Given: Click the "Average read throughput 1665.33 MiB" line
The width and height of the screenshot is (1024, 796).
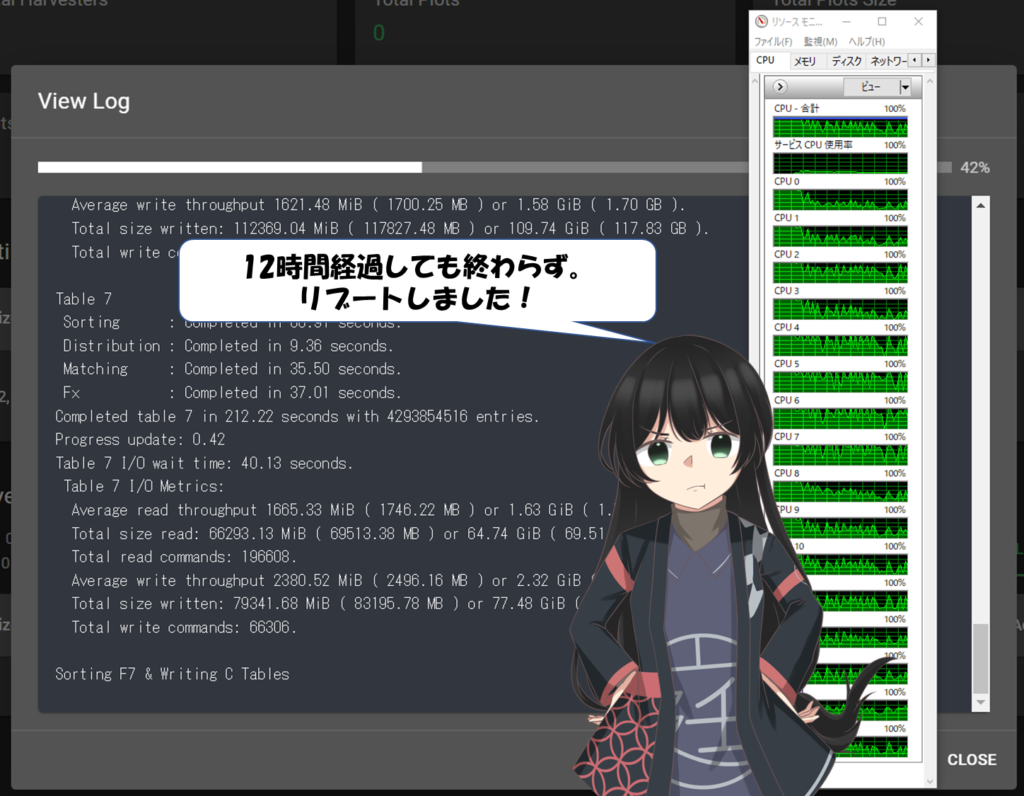Looking at the screenshot, I should [x=342, y=510].
